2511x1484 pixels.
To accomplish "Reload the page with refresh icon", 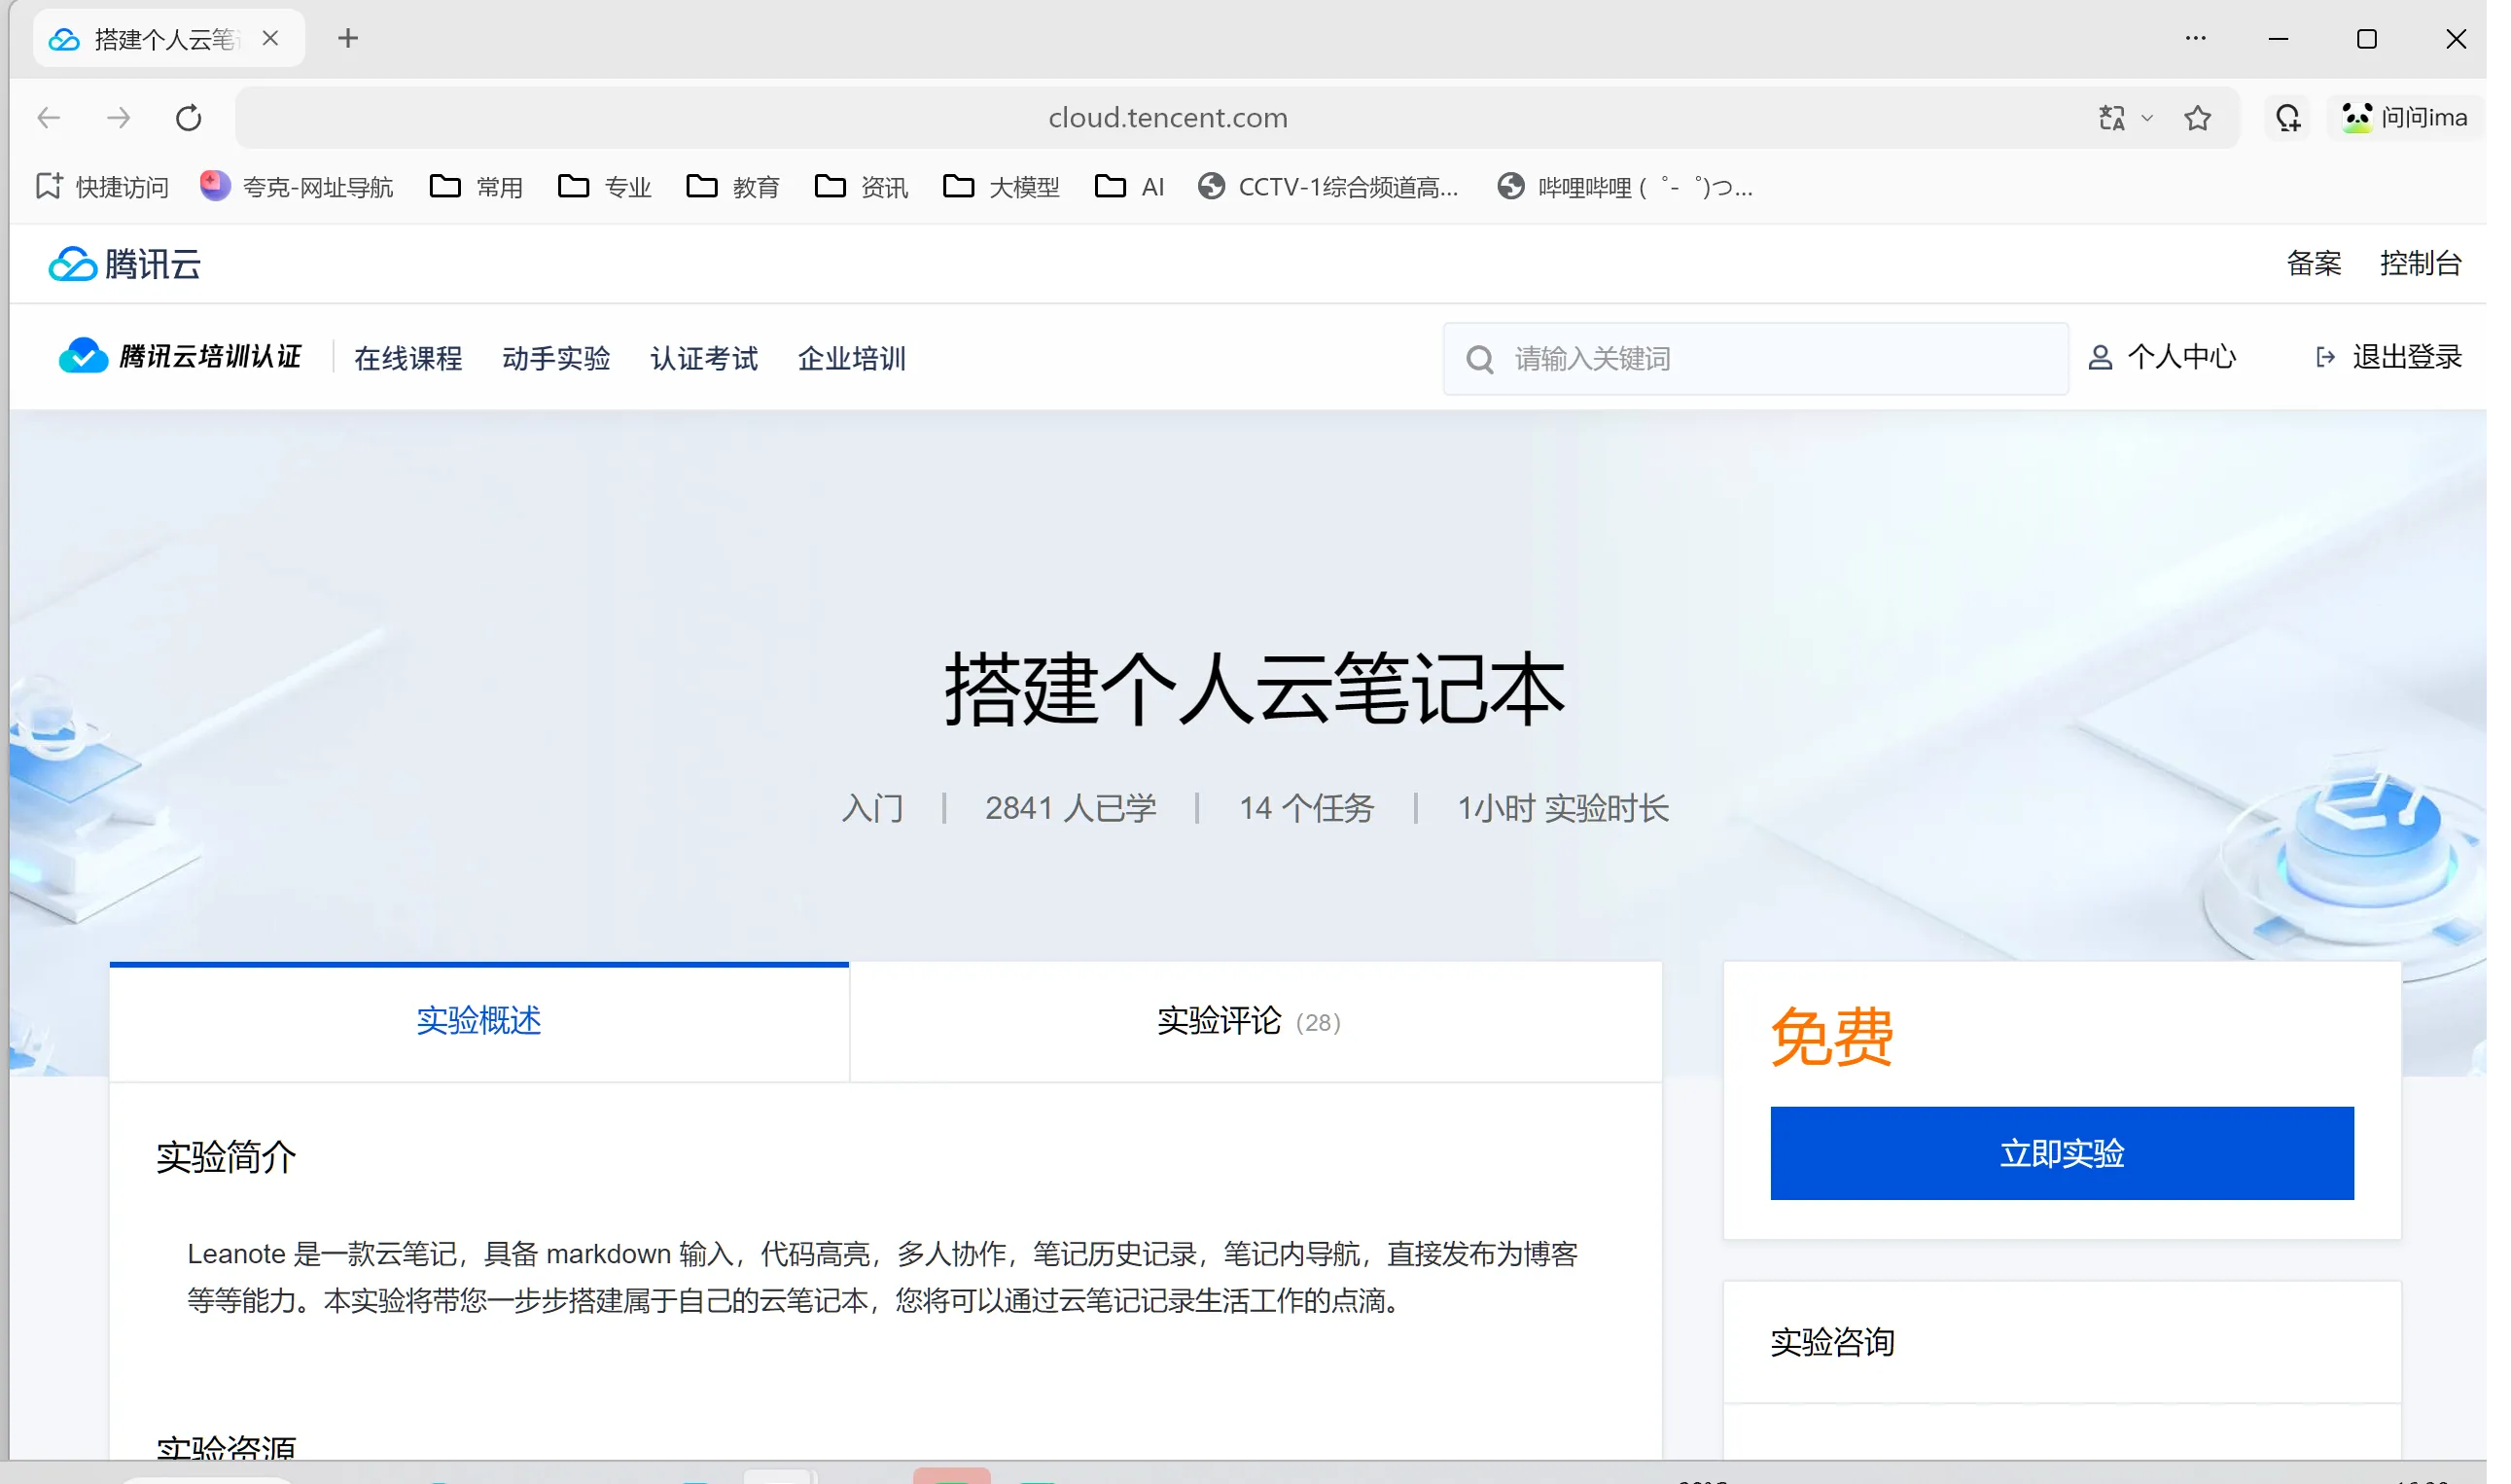I will 188,118.
